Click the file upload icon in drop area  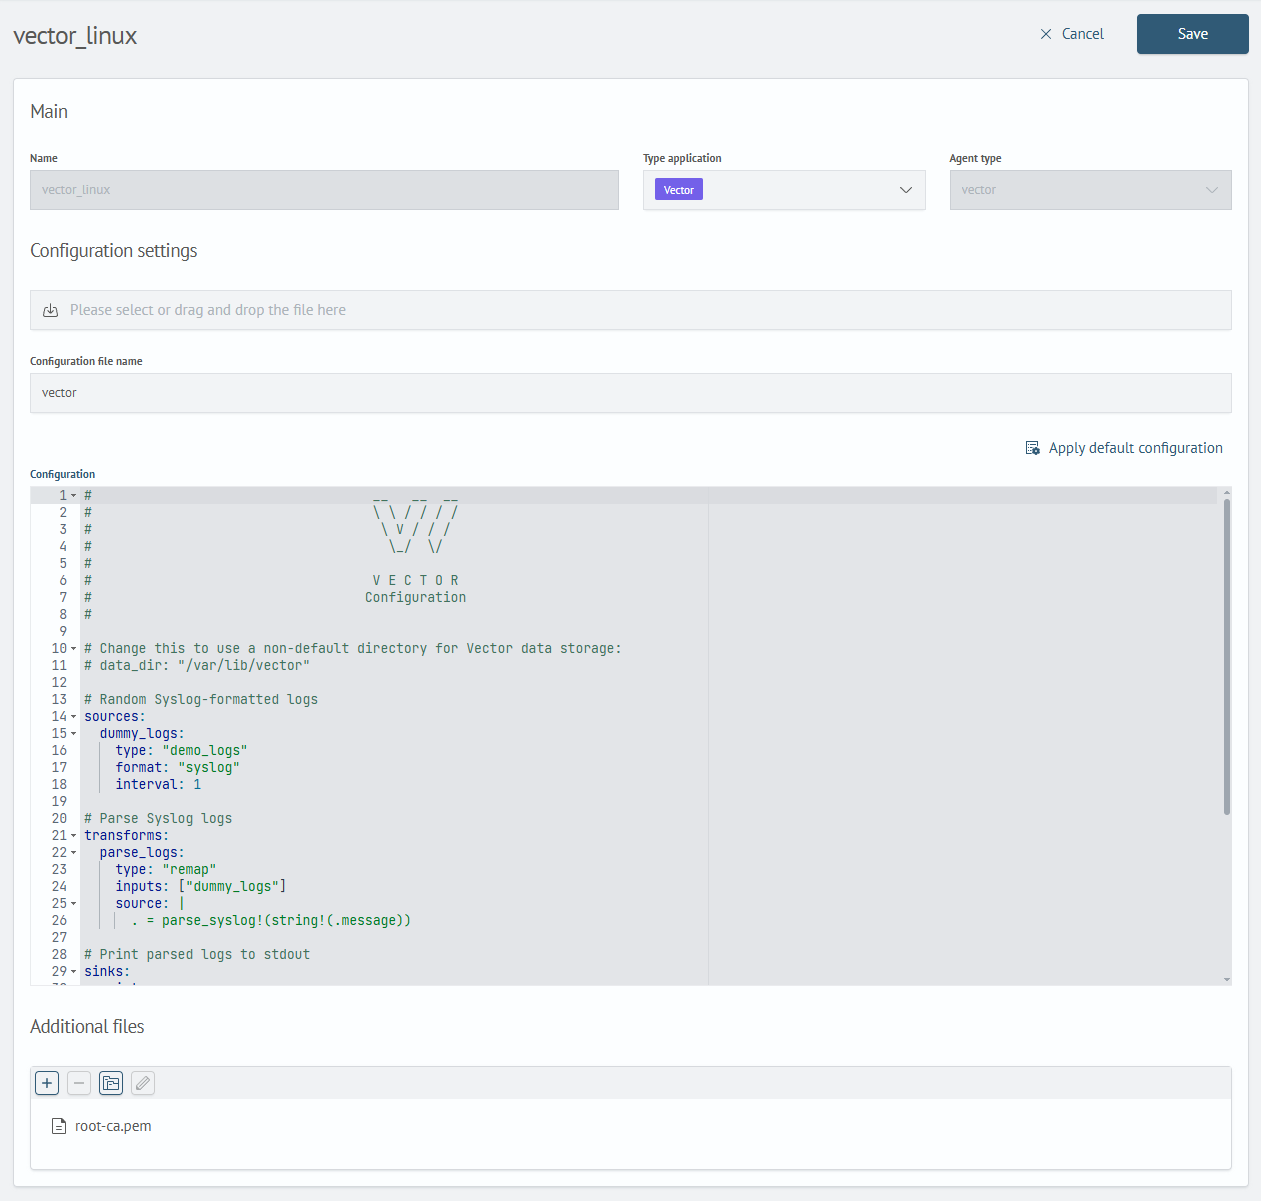coord(51,311)
